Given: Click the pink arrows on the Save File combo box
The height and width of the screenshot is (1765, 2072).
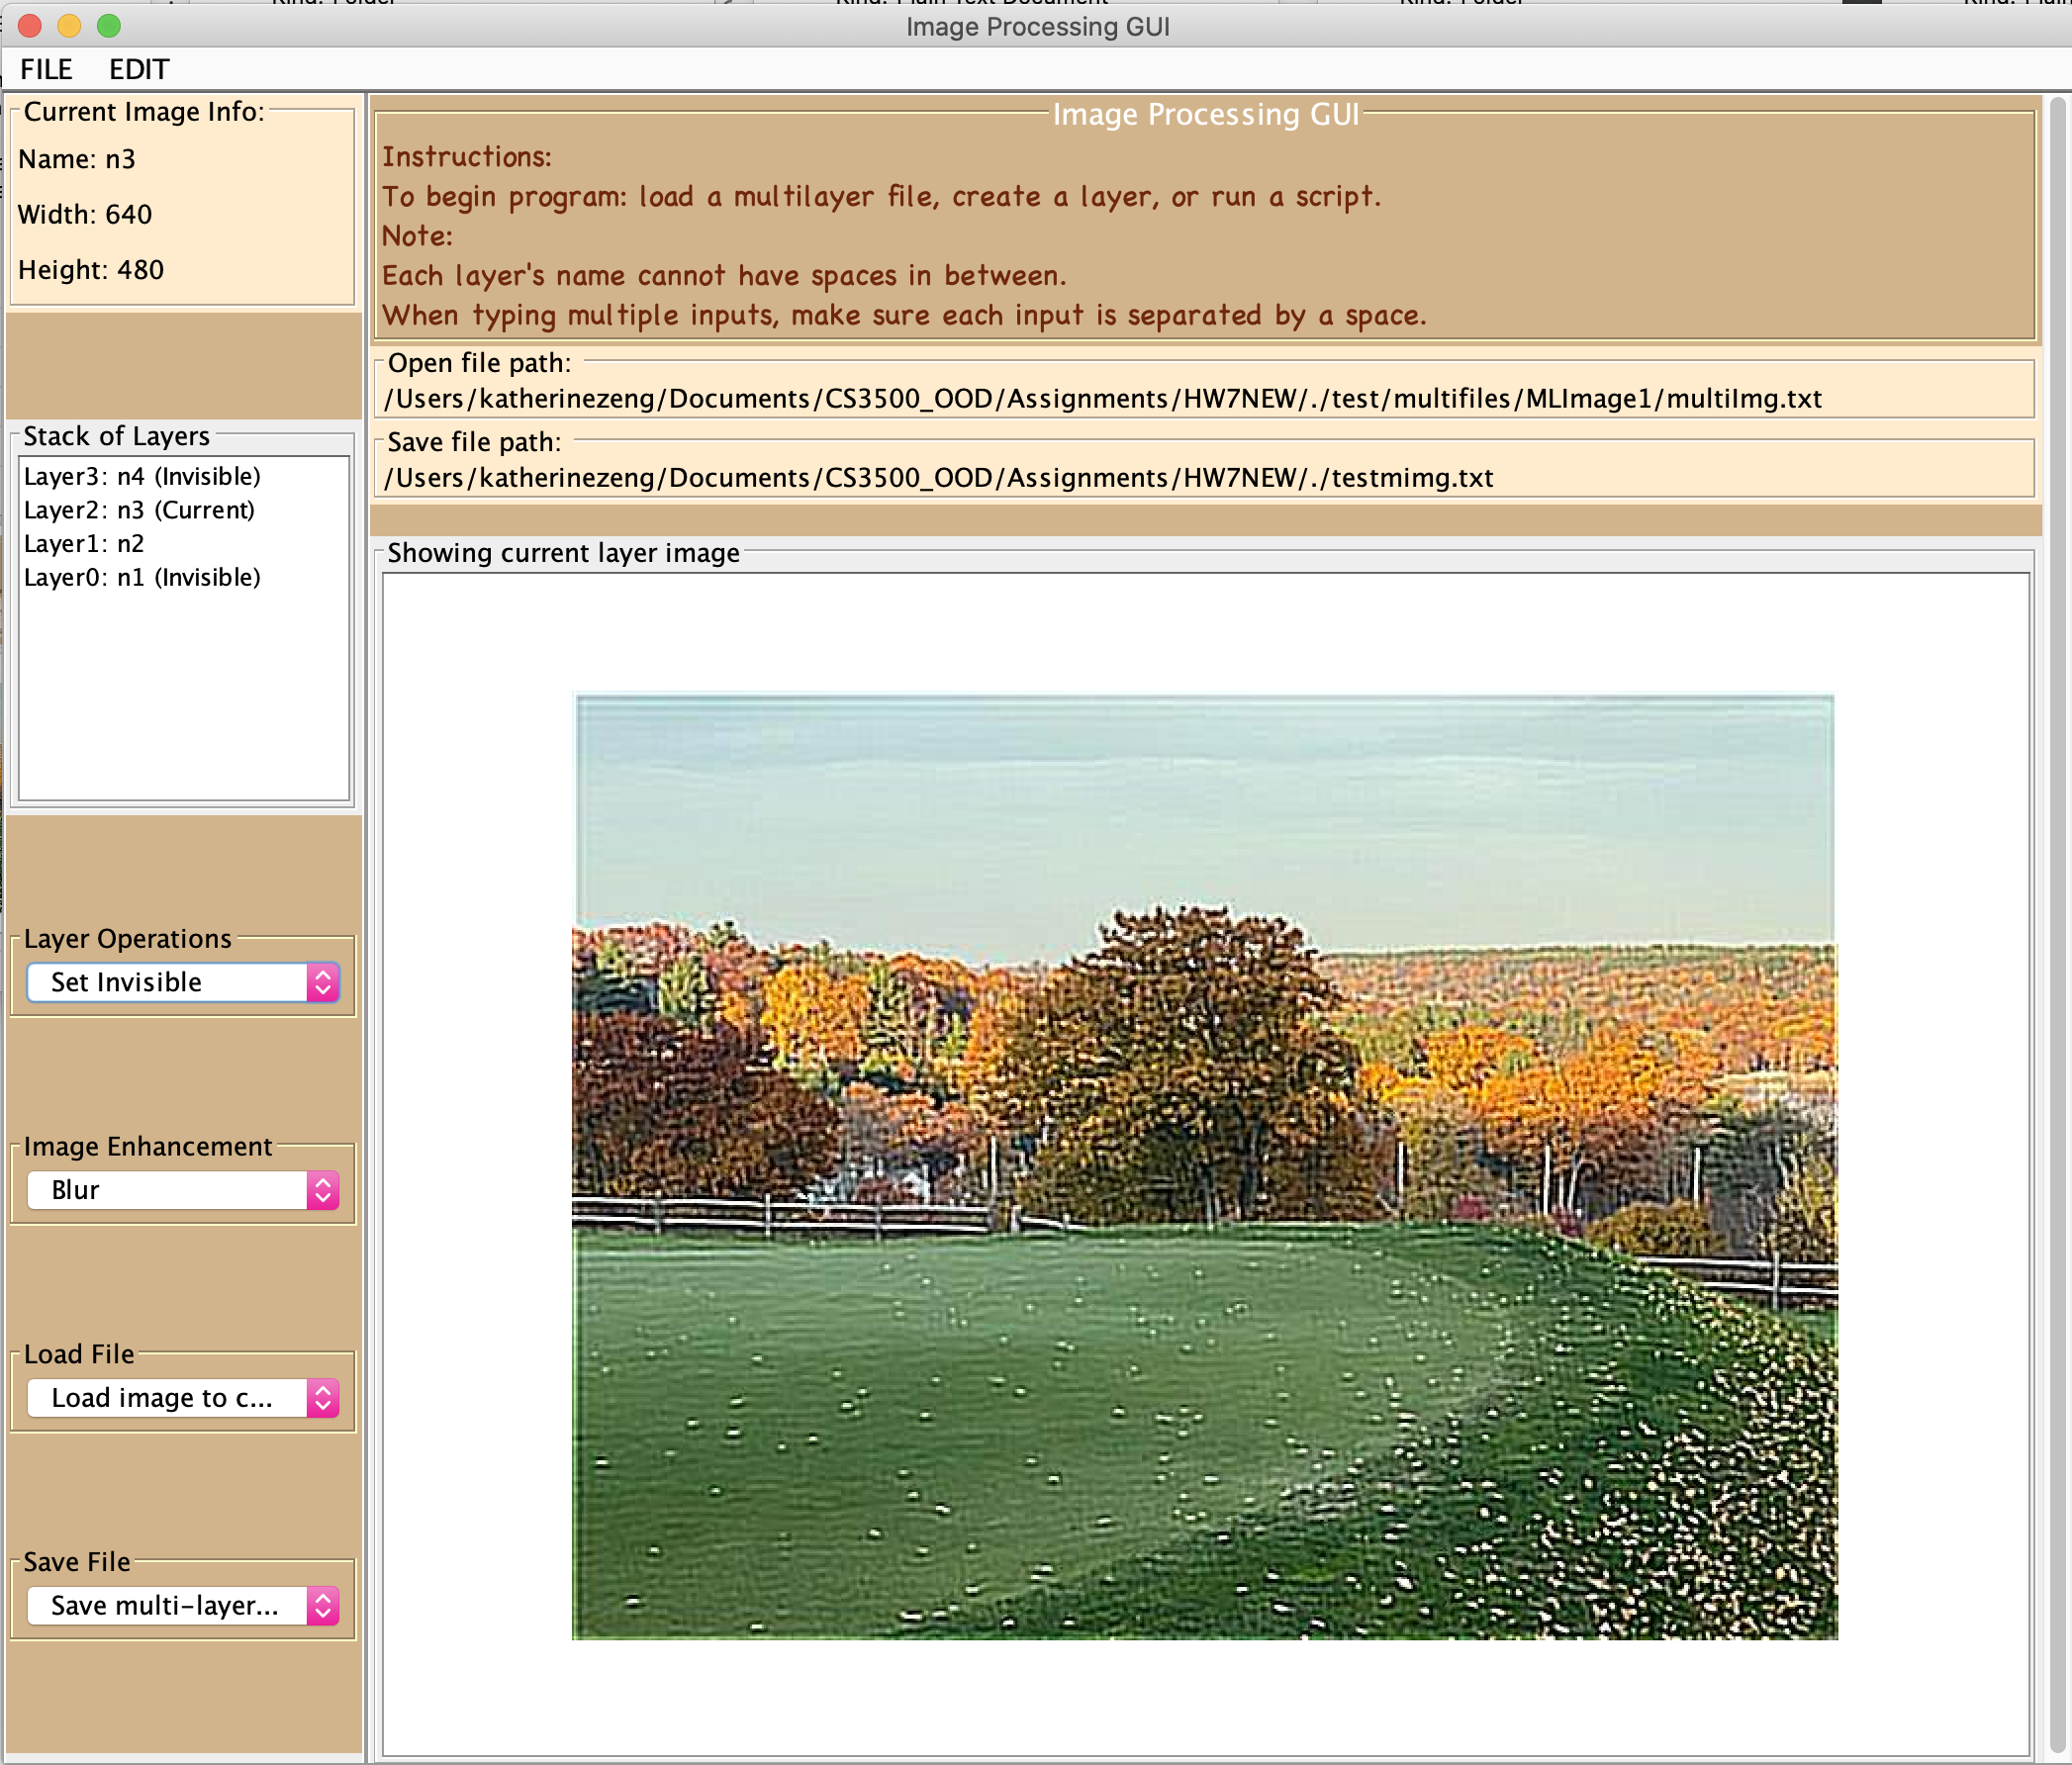Looking at the screenshot, I should click(322, 1605).
